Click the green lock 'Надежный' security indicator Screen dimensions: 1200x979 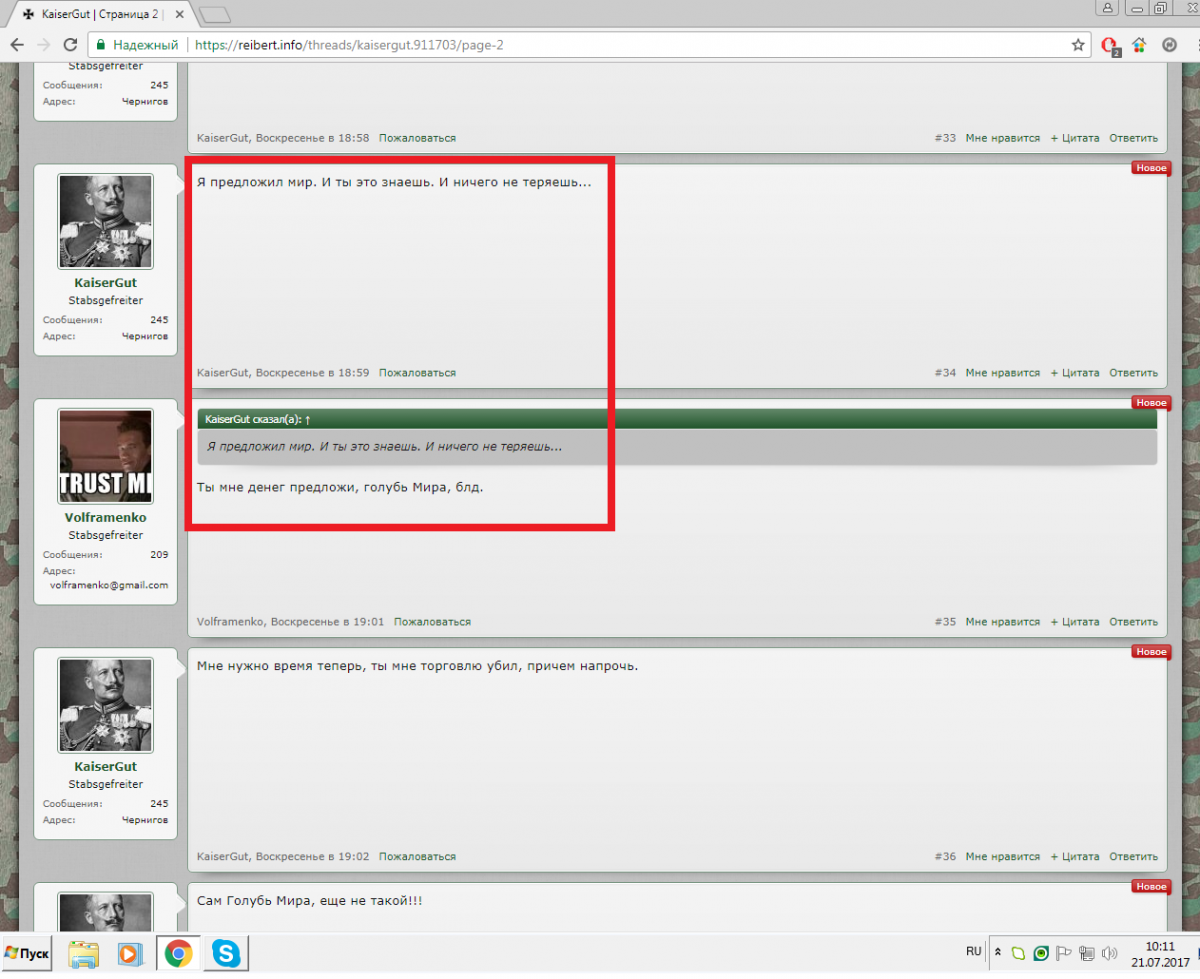137,45
